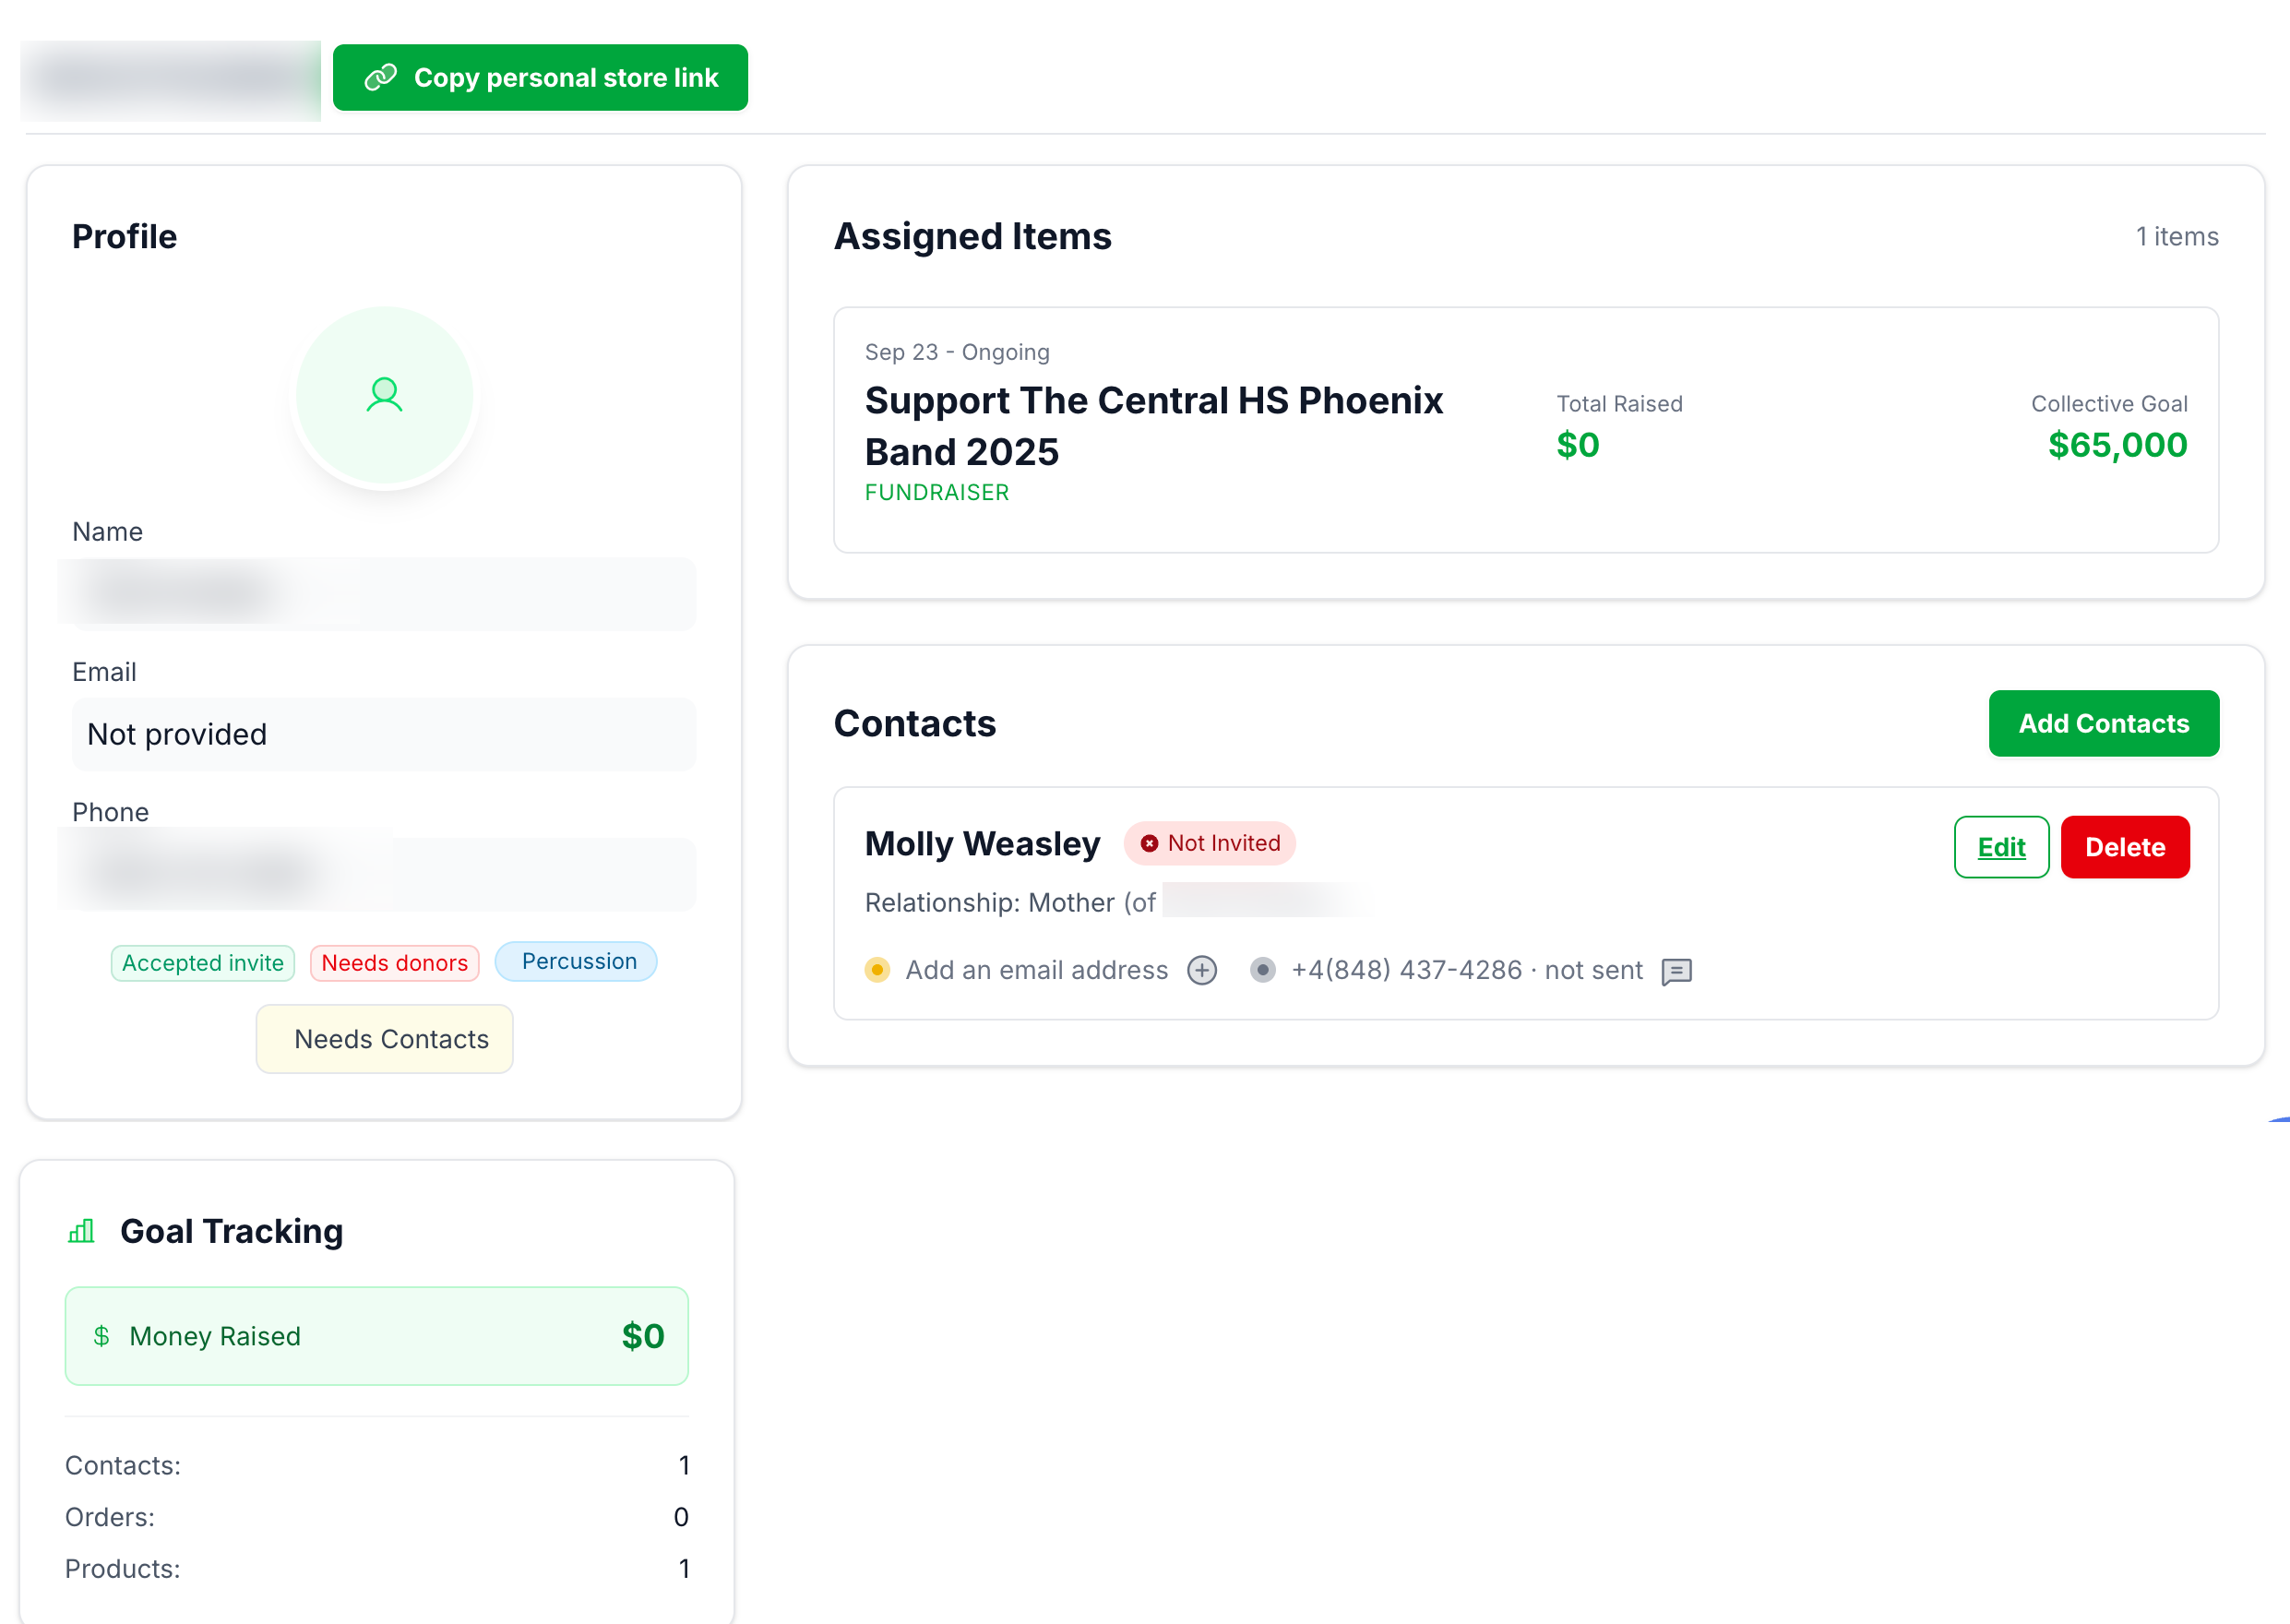2290x1624 pixels.
Task: Delete Molly Weasley contact
Action: click(2125, 847)
